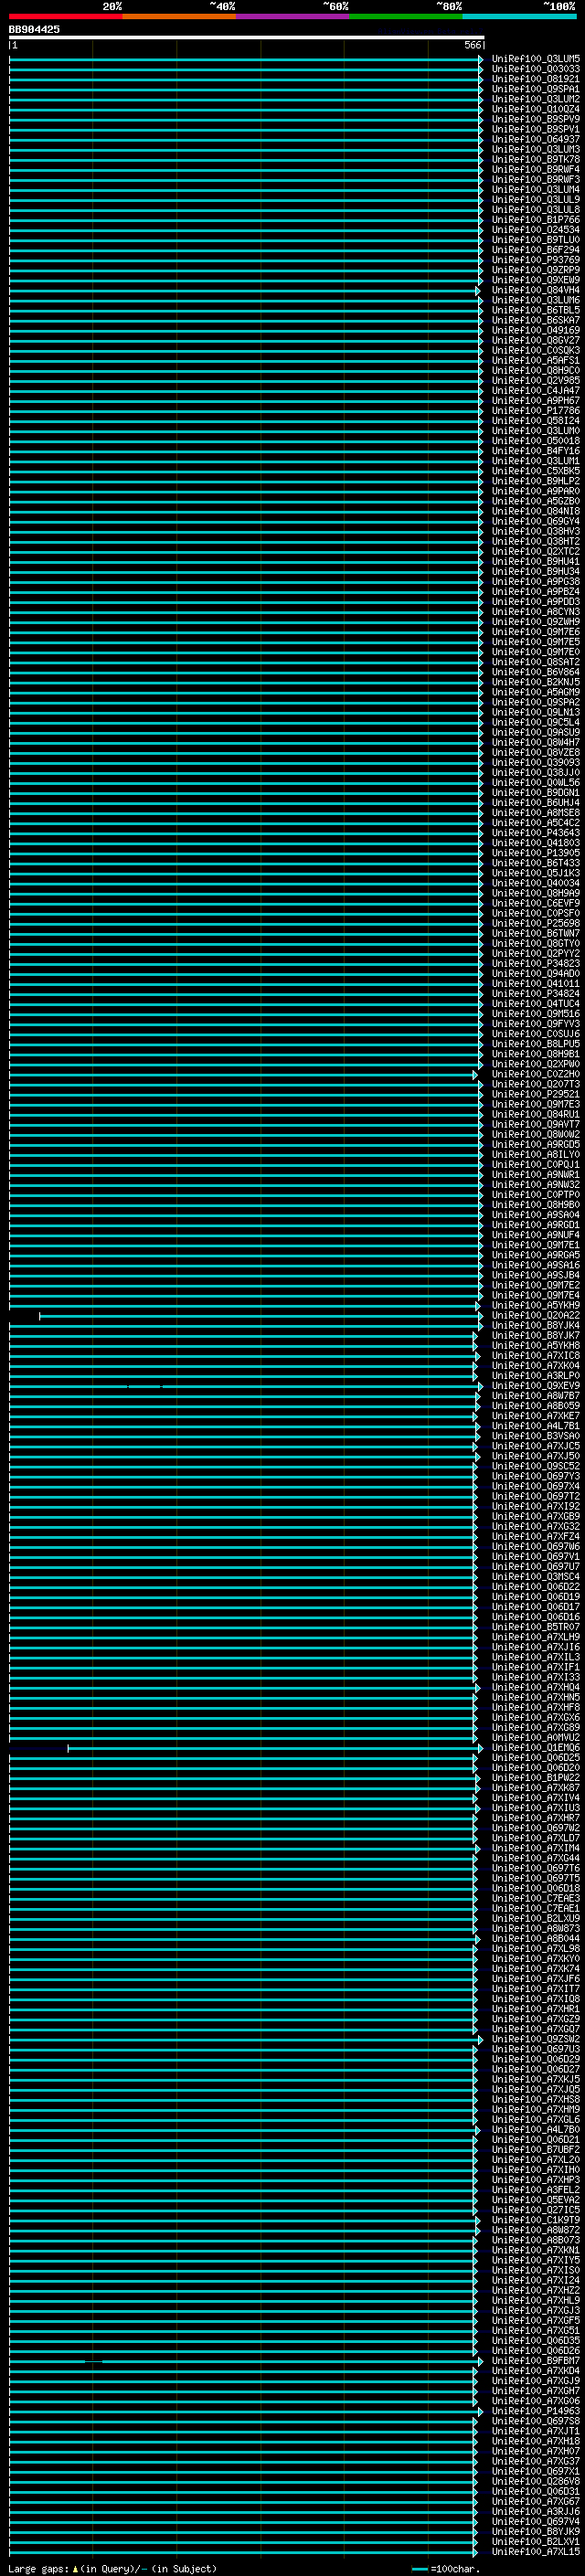Click the purple ~60% identity legend bar
Screen dimensions: 585x2576
coord(293,16)
